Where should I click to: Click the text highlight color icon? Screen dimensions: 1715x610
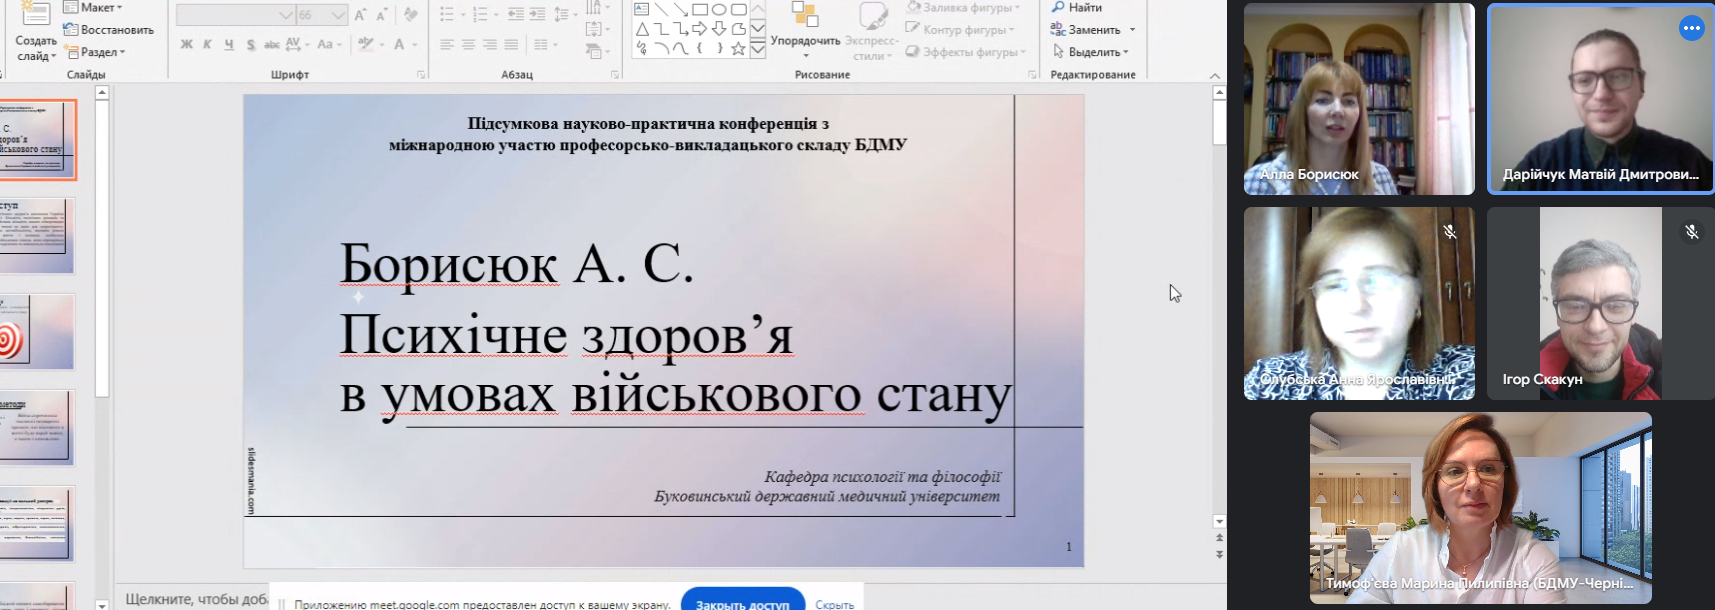[366, 45]
